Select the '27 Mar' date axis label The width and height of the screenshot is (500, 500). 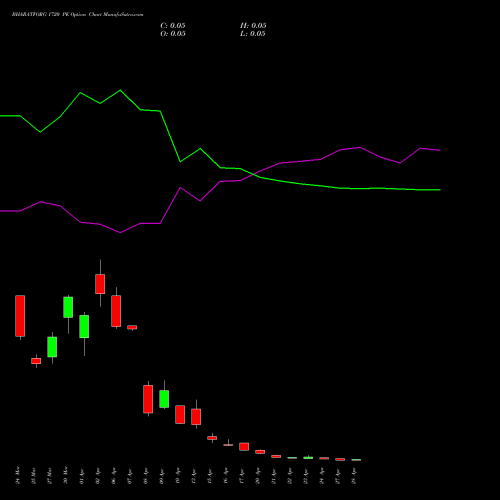[x=50, y=476]
